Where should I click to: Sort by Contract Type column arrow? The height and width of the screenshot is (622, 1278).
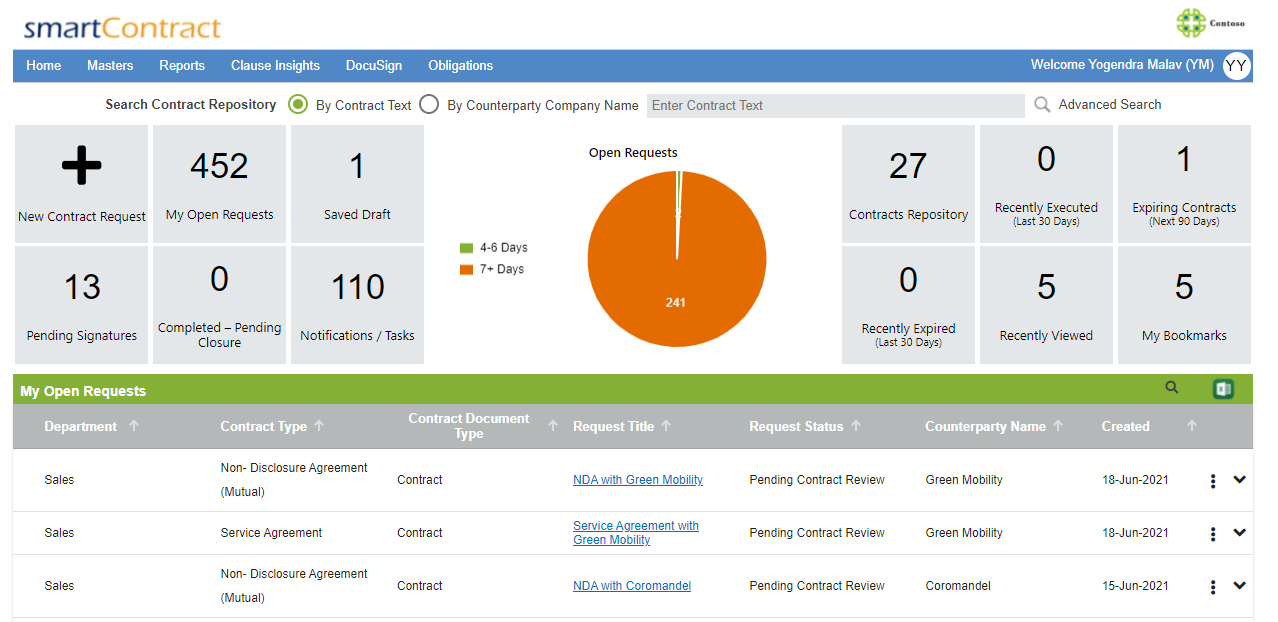[320, 426]
